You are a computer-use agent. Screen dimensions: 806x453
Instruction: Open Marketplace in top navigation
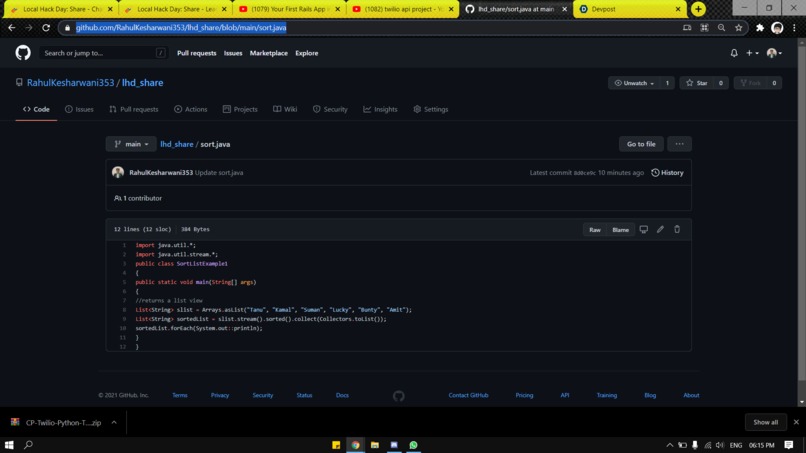(269, 53)
